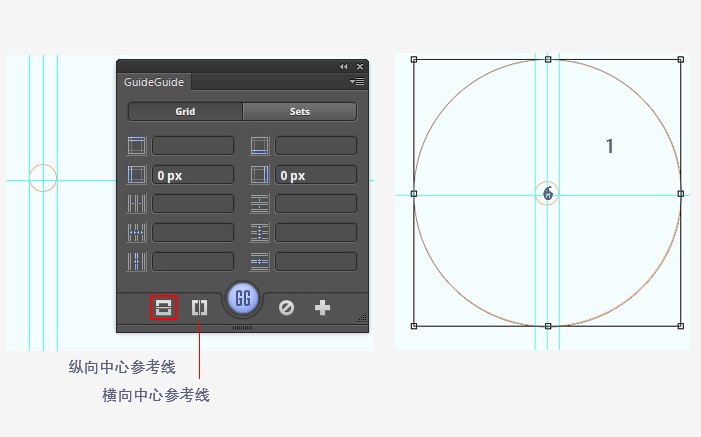Focus the top margin input field
The image size is (701, 437).
[x=193, y=146]
